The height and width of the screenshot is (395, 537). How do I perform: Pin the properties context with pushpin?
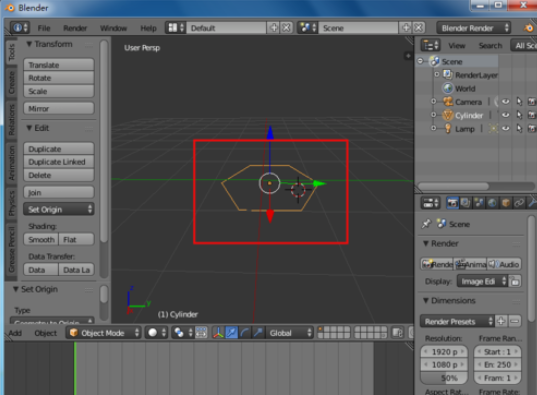[426, 224]
